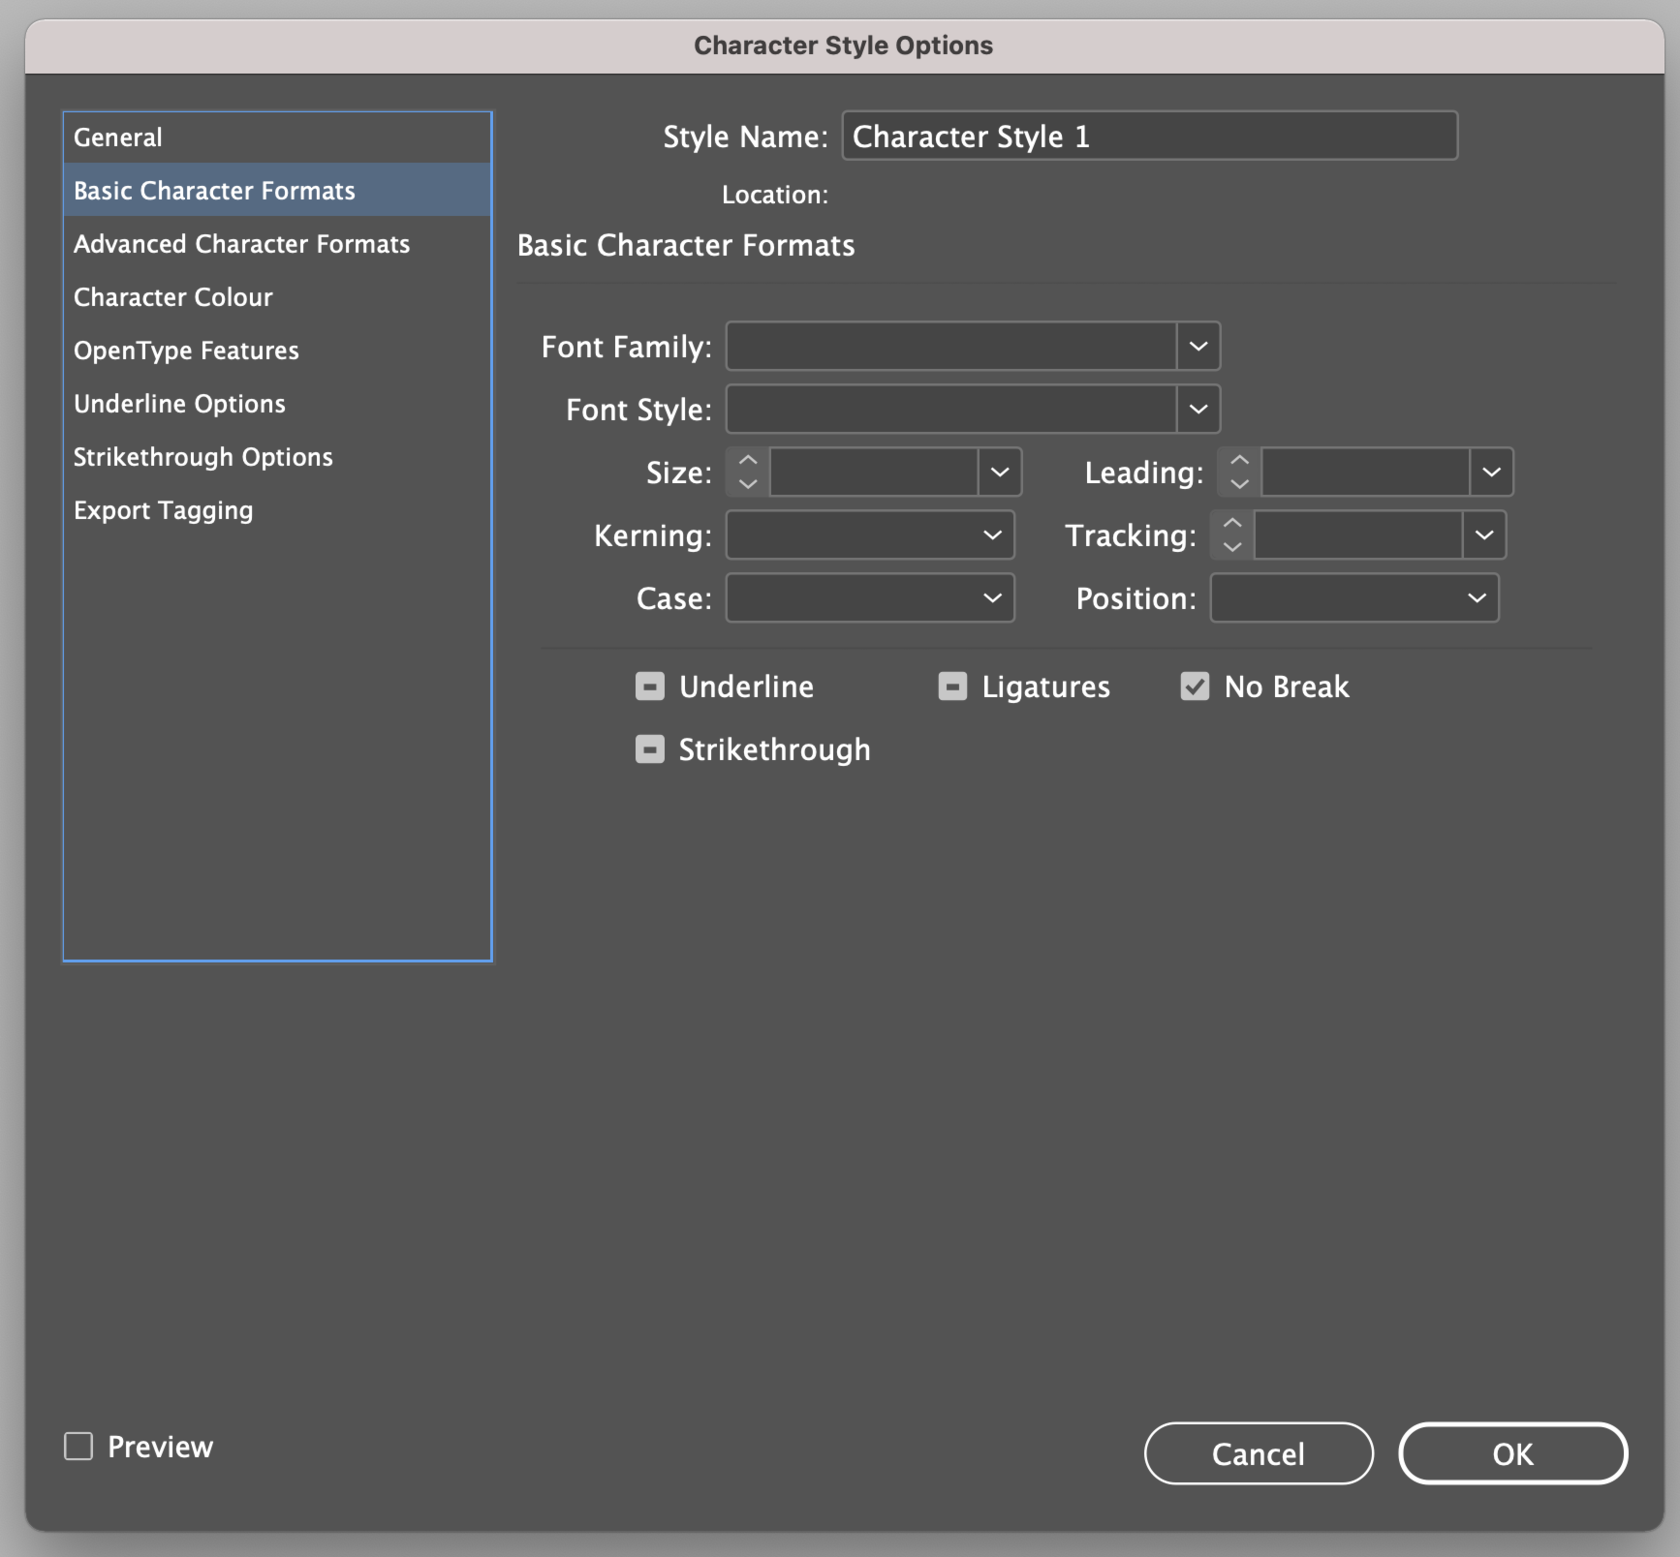Screen dimensions: 1680x1557
Task: Open the Kerning dropdown menu
Action: (870, 536)
